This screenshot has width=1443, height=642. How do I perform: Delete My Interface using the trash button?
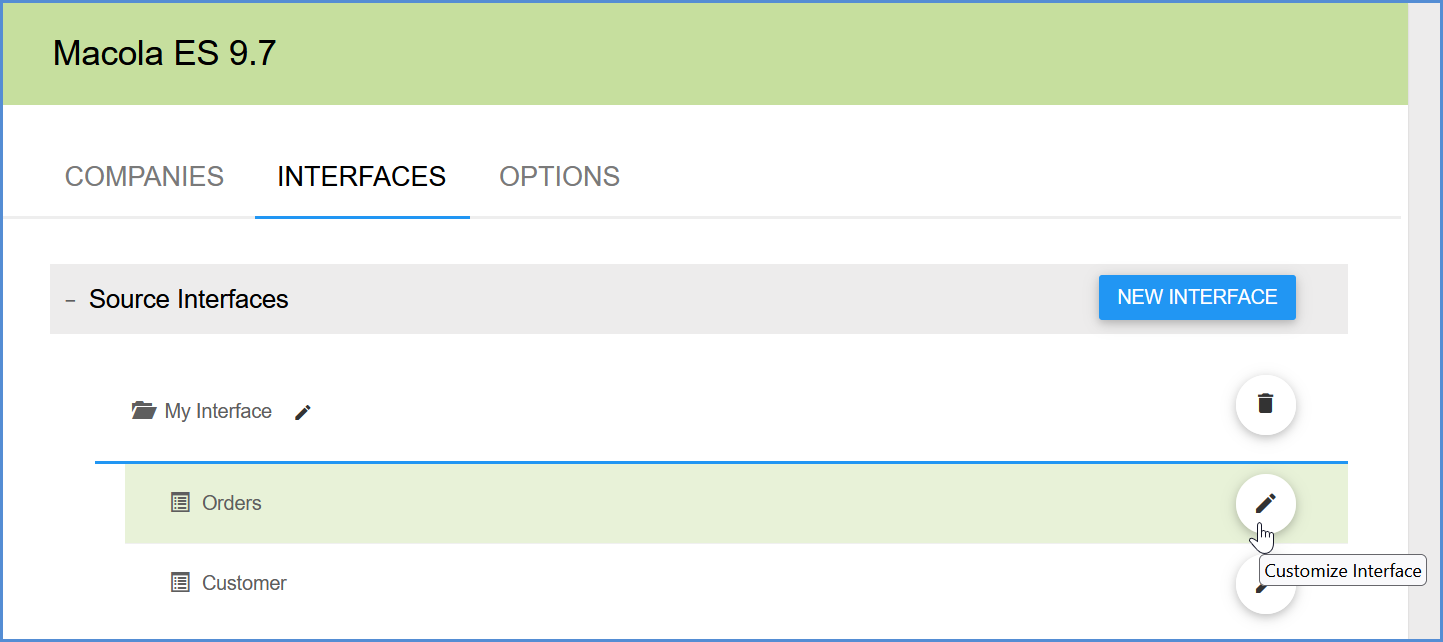pyautogui.click(x=1265, y=404)
